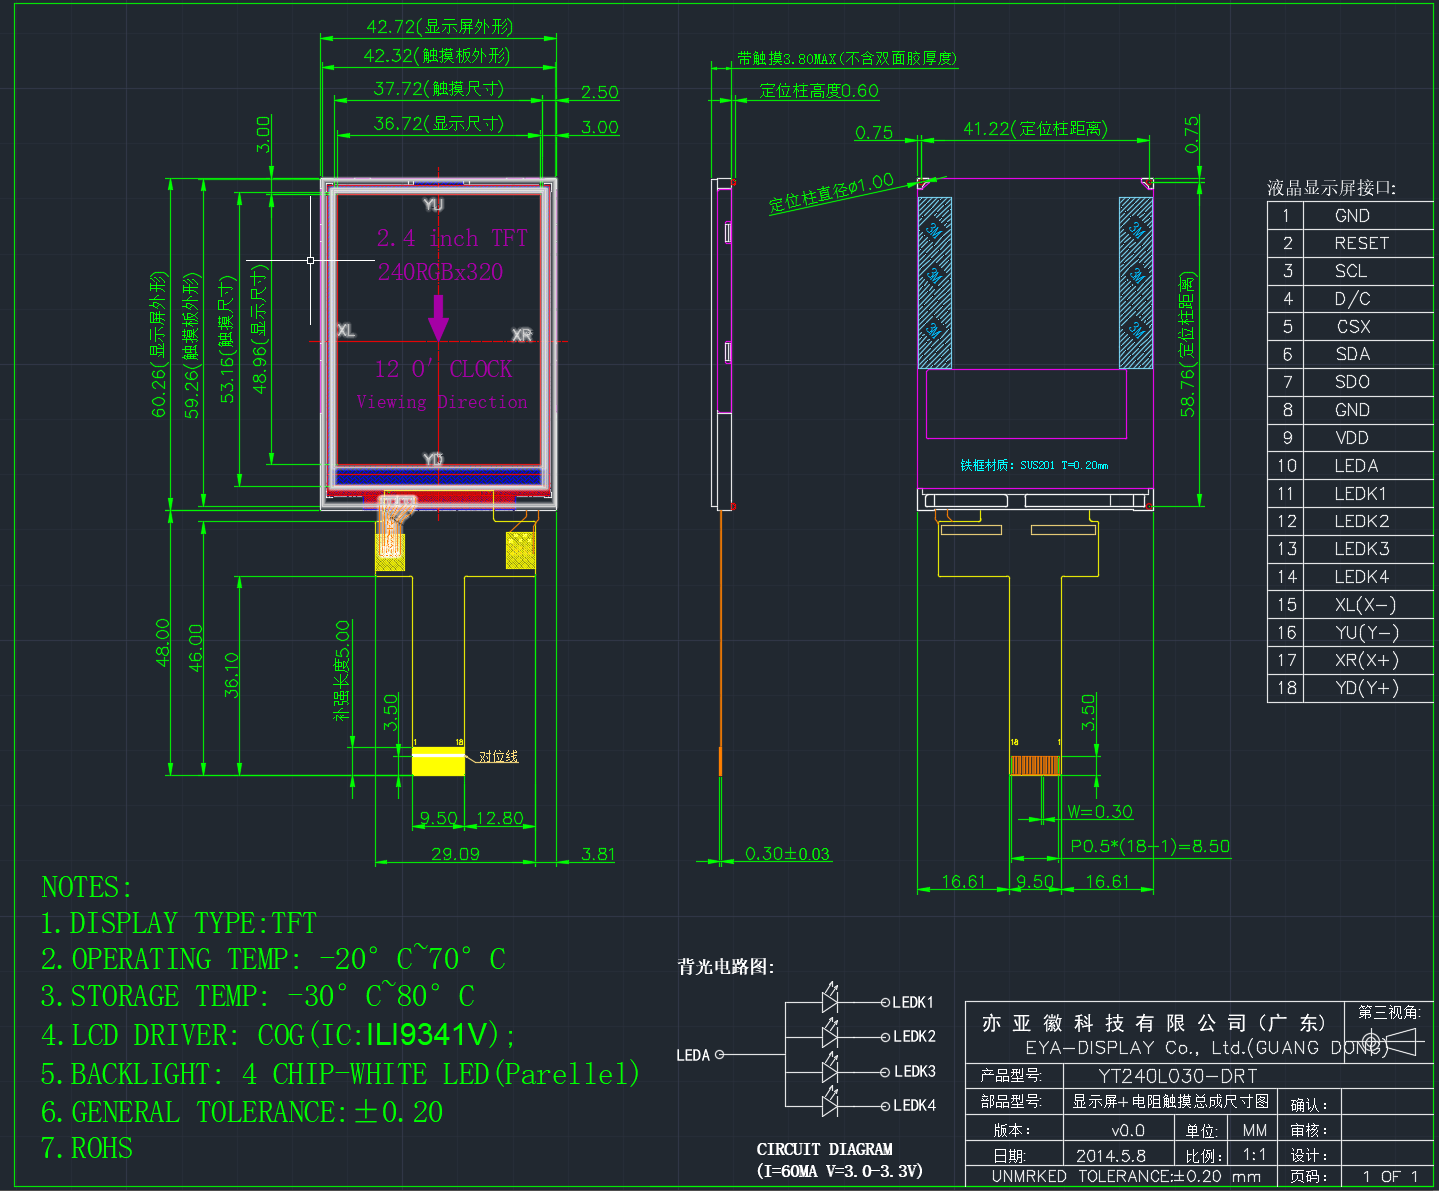This screenshot has height=1191, width=1439.
Task: Select the YD(Y+) pin name
Action: click(1366, 688)
